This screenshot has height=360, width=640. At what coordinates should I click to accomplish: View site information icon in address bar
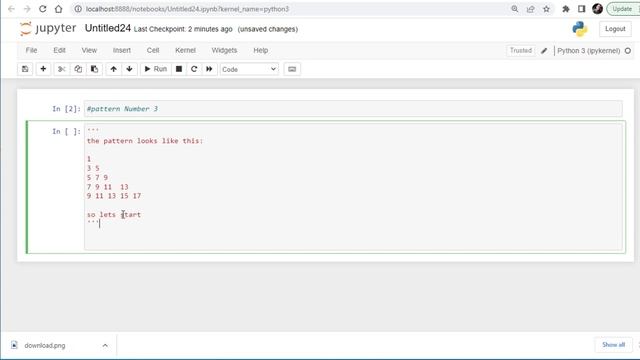(x=78, y=9)
